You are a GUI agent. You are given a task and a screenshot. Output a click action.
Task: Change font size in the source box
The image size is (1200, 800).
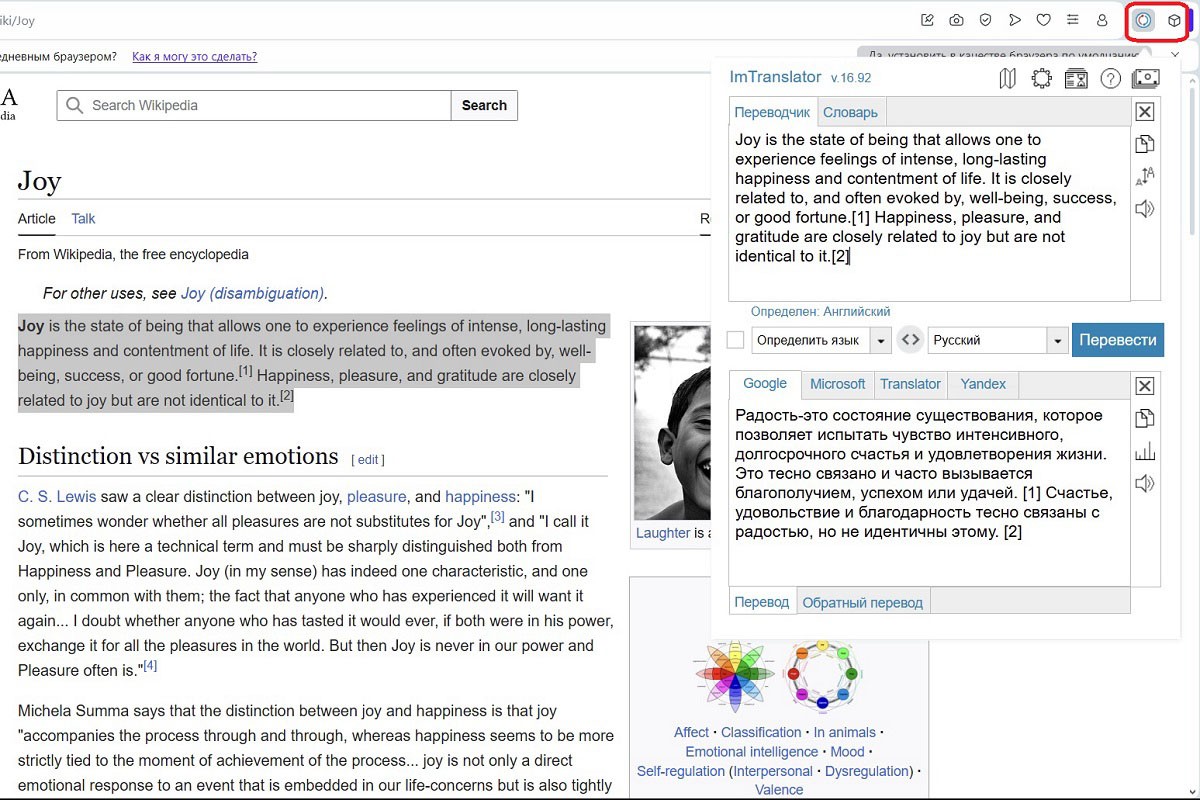(1145, 176)
